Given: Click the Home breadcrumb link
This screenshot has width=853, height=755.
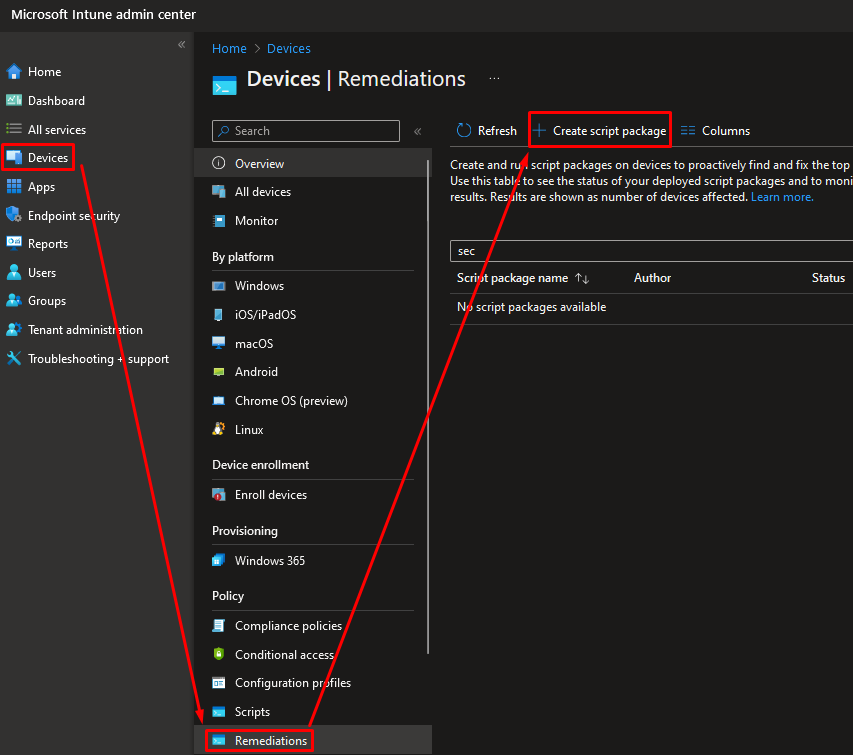Looking at the screenshot, I should pos(229,48).
